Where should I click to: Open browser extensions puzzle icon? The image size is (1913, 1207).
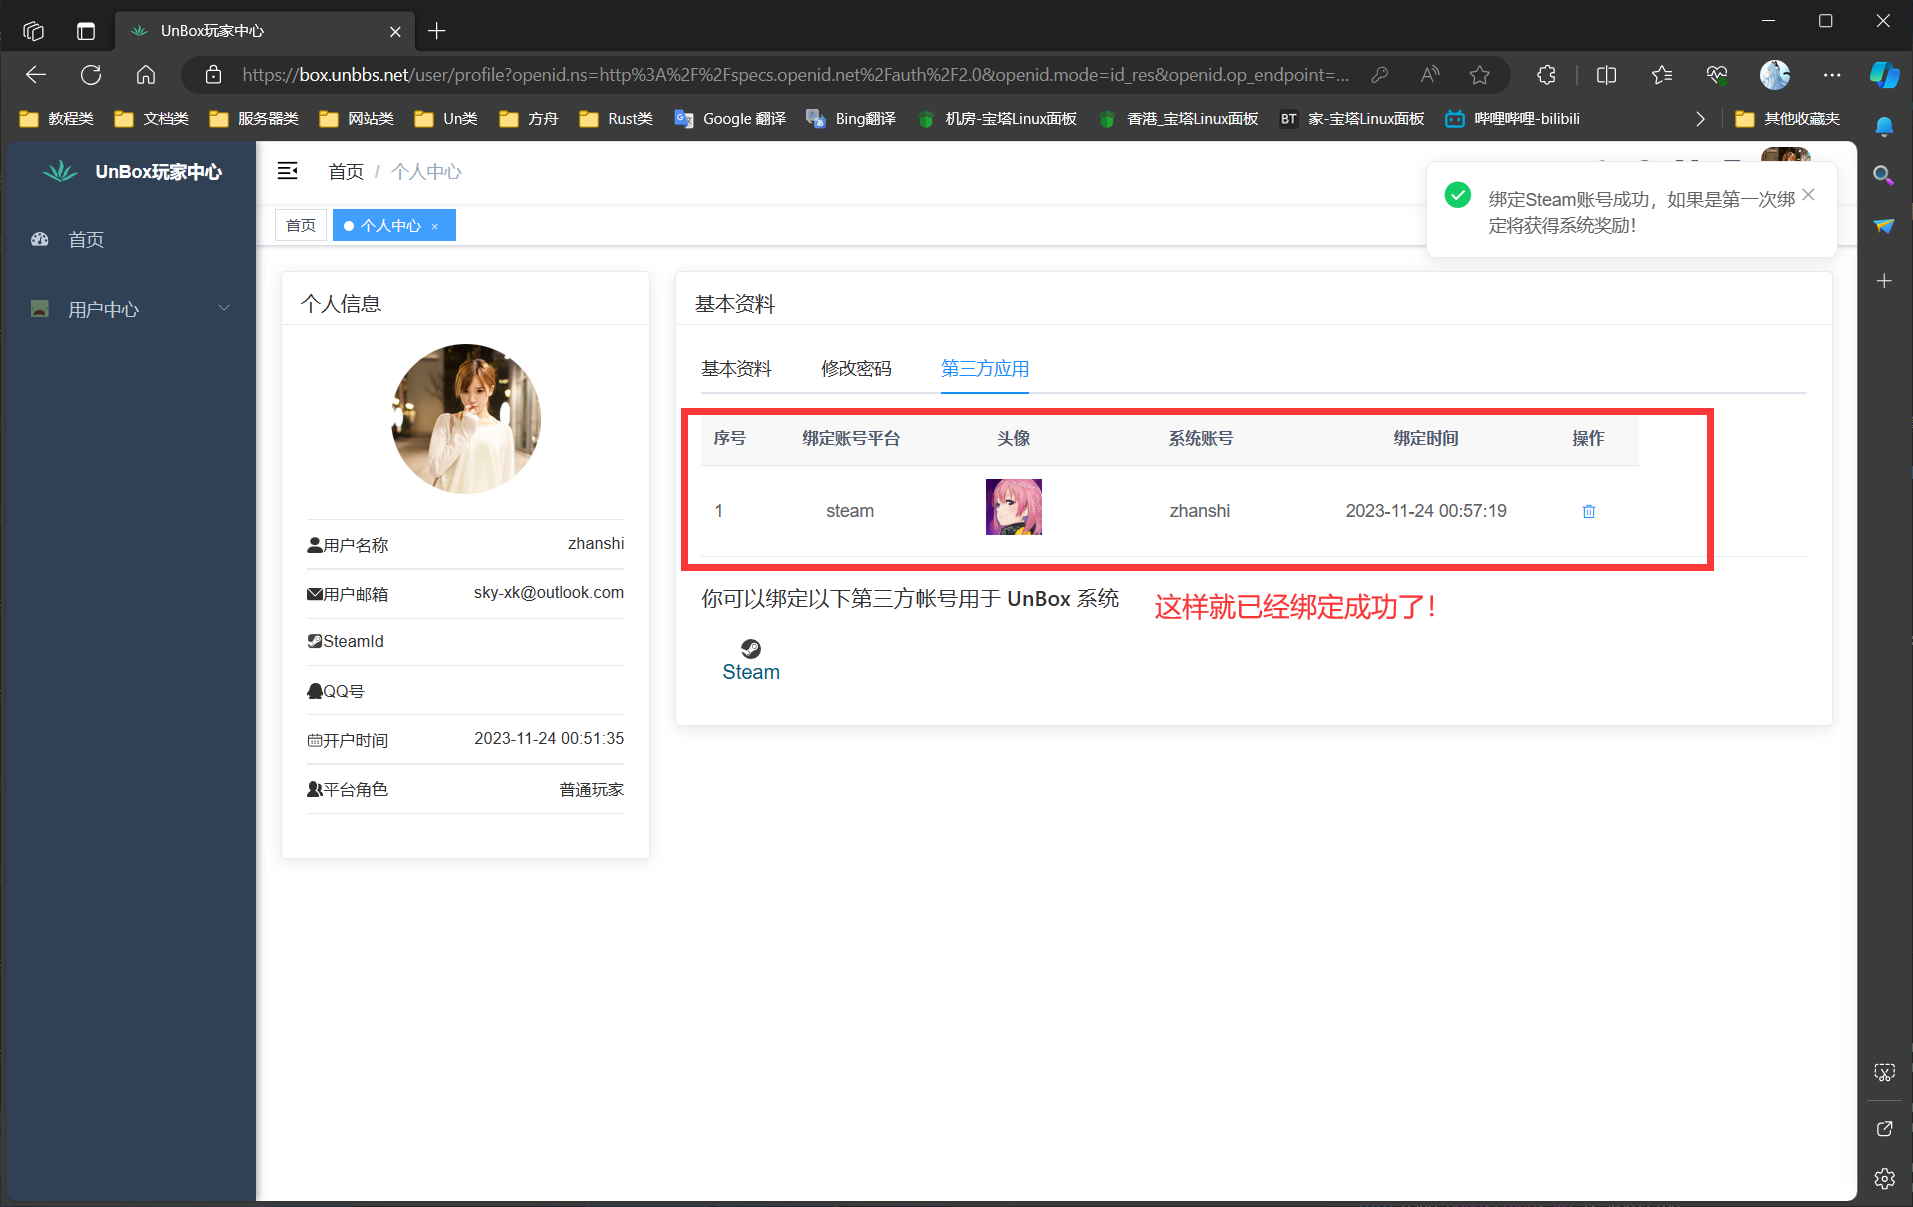[x=1546, y=75]
